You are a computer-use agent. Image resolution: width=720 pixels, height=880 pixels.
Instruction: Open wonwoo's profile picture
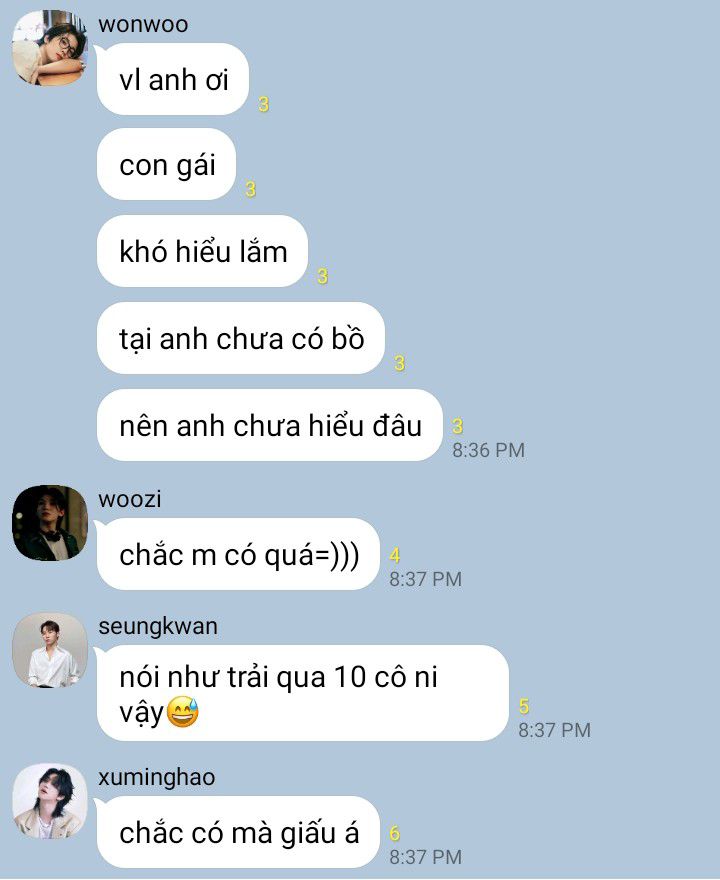(50, 48)
